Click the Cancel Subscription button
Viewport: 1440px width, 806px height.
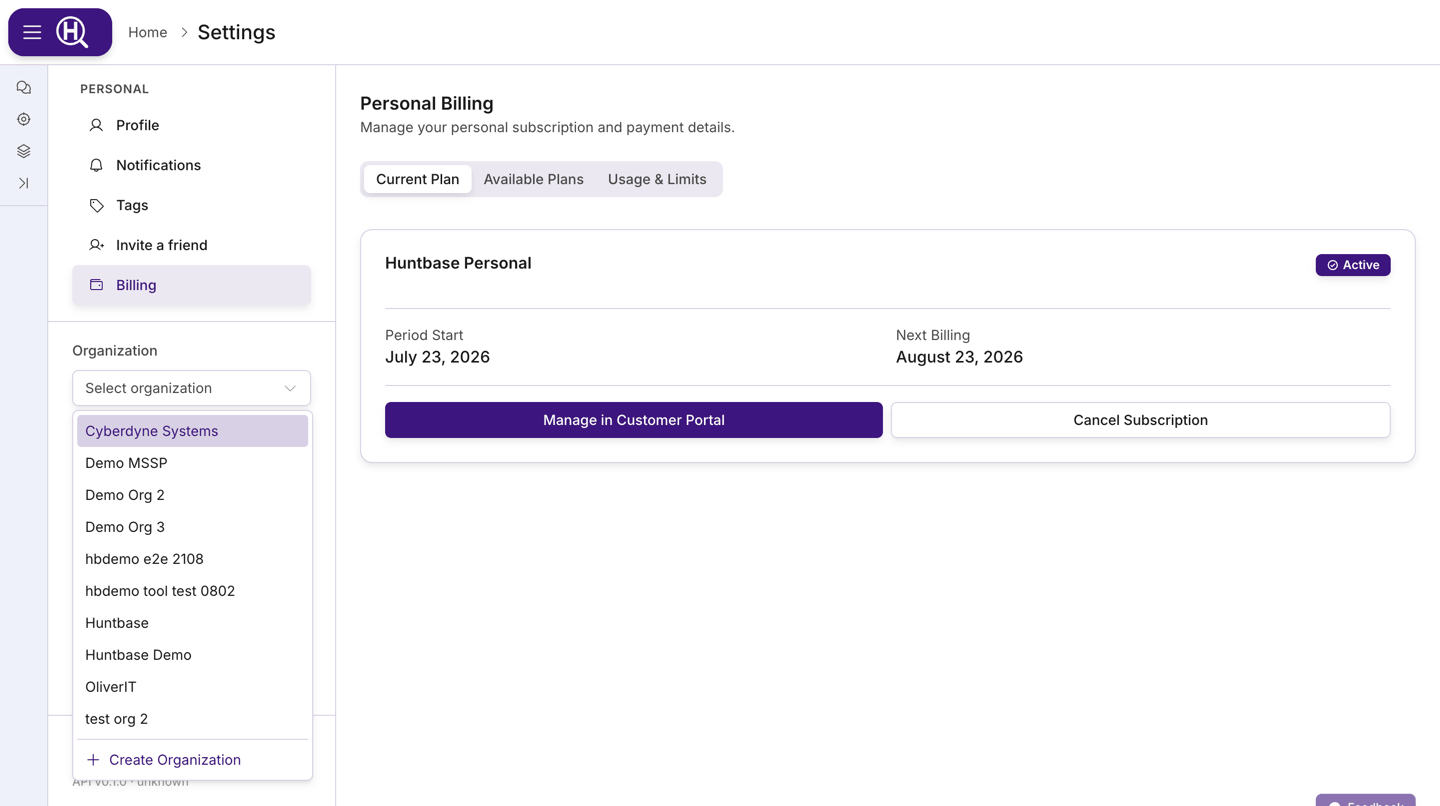point(1140,420)
